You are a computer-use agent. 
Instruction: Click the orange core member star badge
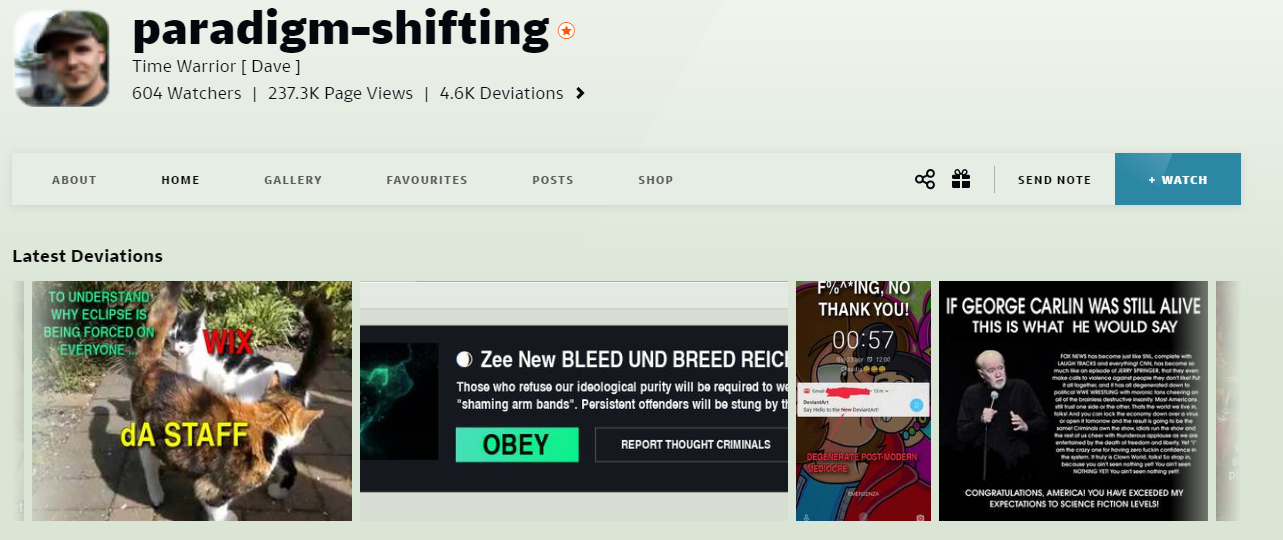[x=566, y=31]
